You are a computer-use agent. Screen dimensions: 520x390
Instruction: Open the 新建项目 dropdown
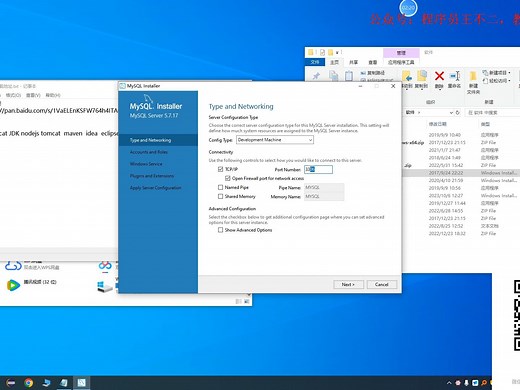click(x=497, y=73)
